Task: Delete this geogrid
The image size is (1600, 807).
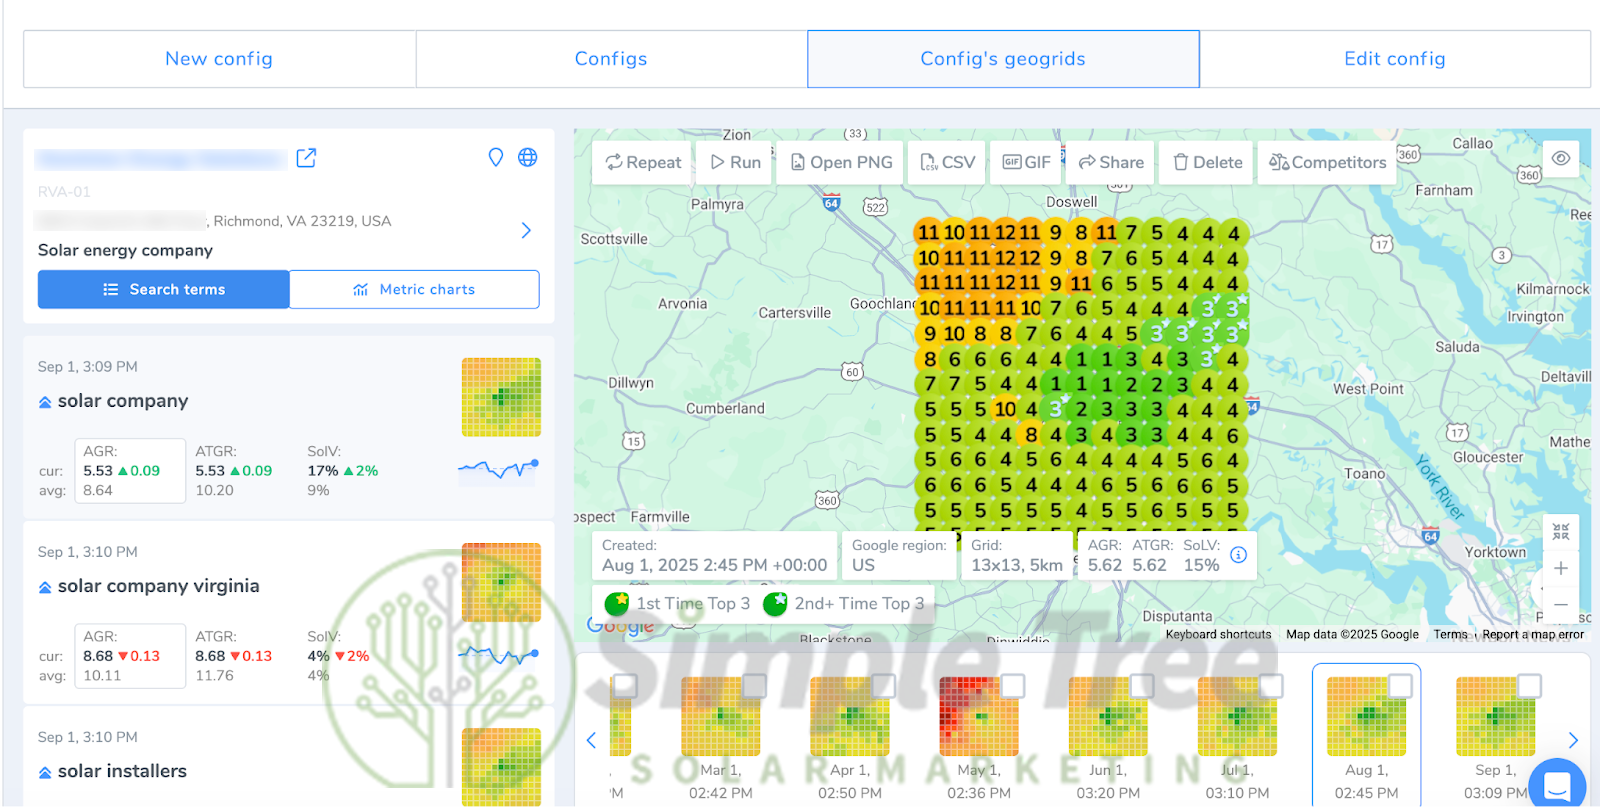Action: click(1207, 162)
